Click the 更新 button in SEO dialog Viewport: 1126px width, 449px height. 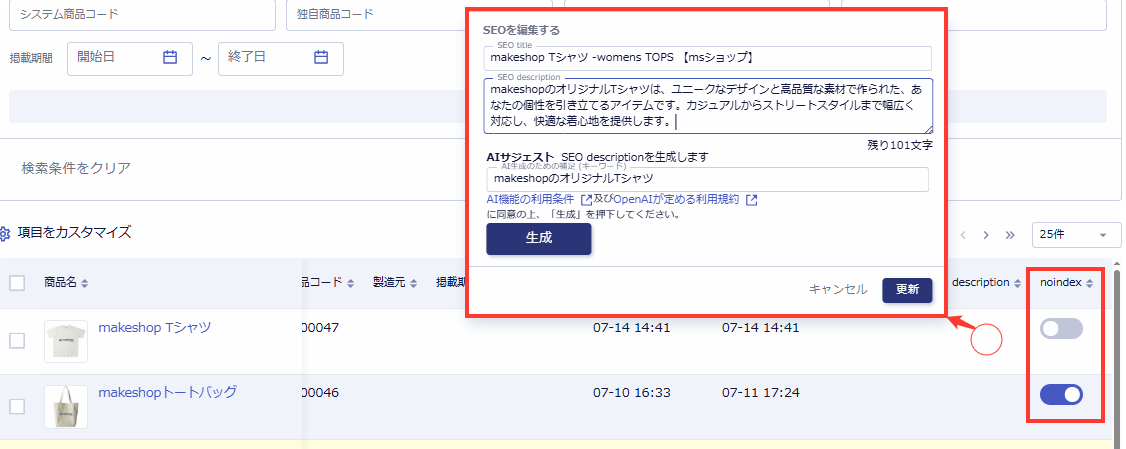click(907, 289)
